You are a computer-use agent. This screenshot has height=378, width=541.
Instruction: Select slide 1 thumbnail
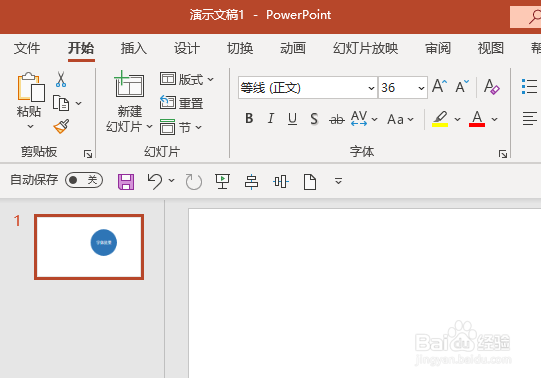[89, 247]
